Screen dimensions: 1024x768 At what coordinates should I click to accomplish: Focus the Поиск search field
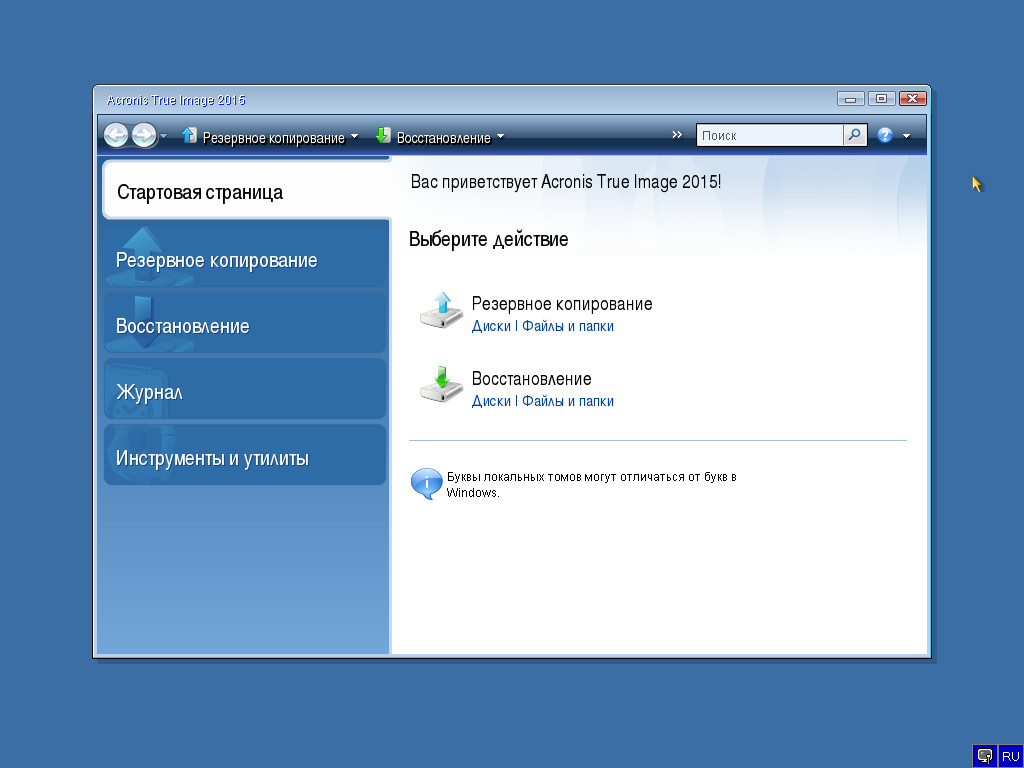coord(771,135)
